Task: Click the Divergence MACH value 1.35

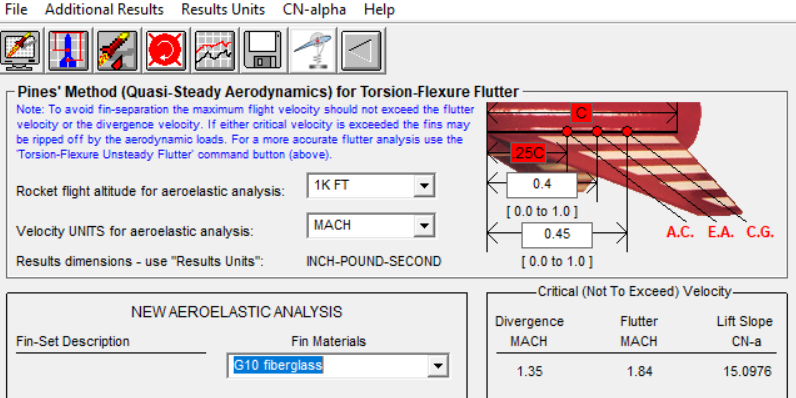Action: (529, 372)
